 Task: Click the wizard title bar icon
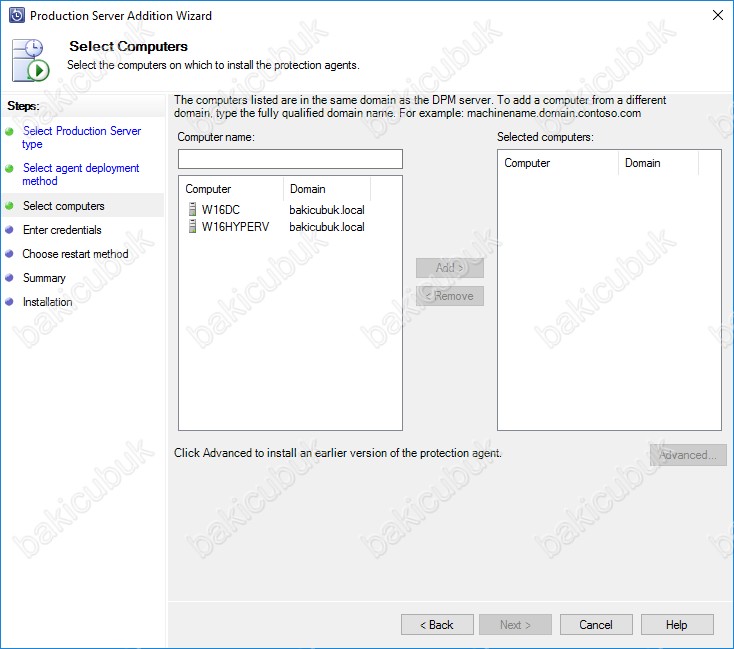pos(17,15)
